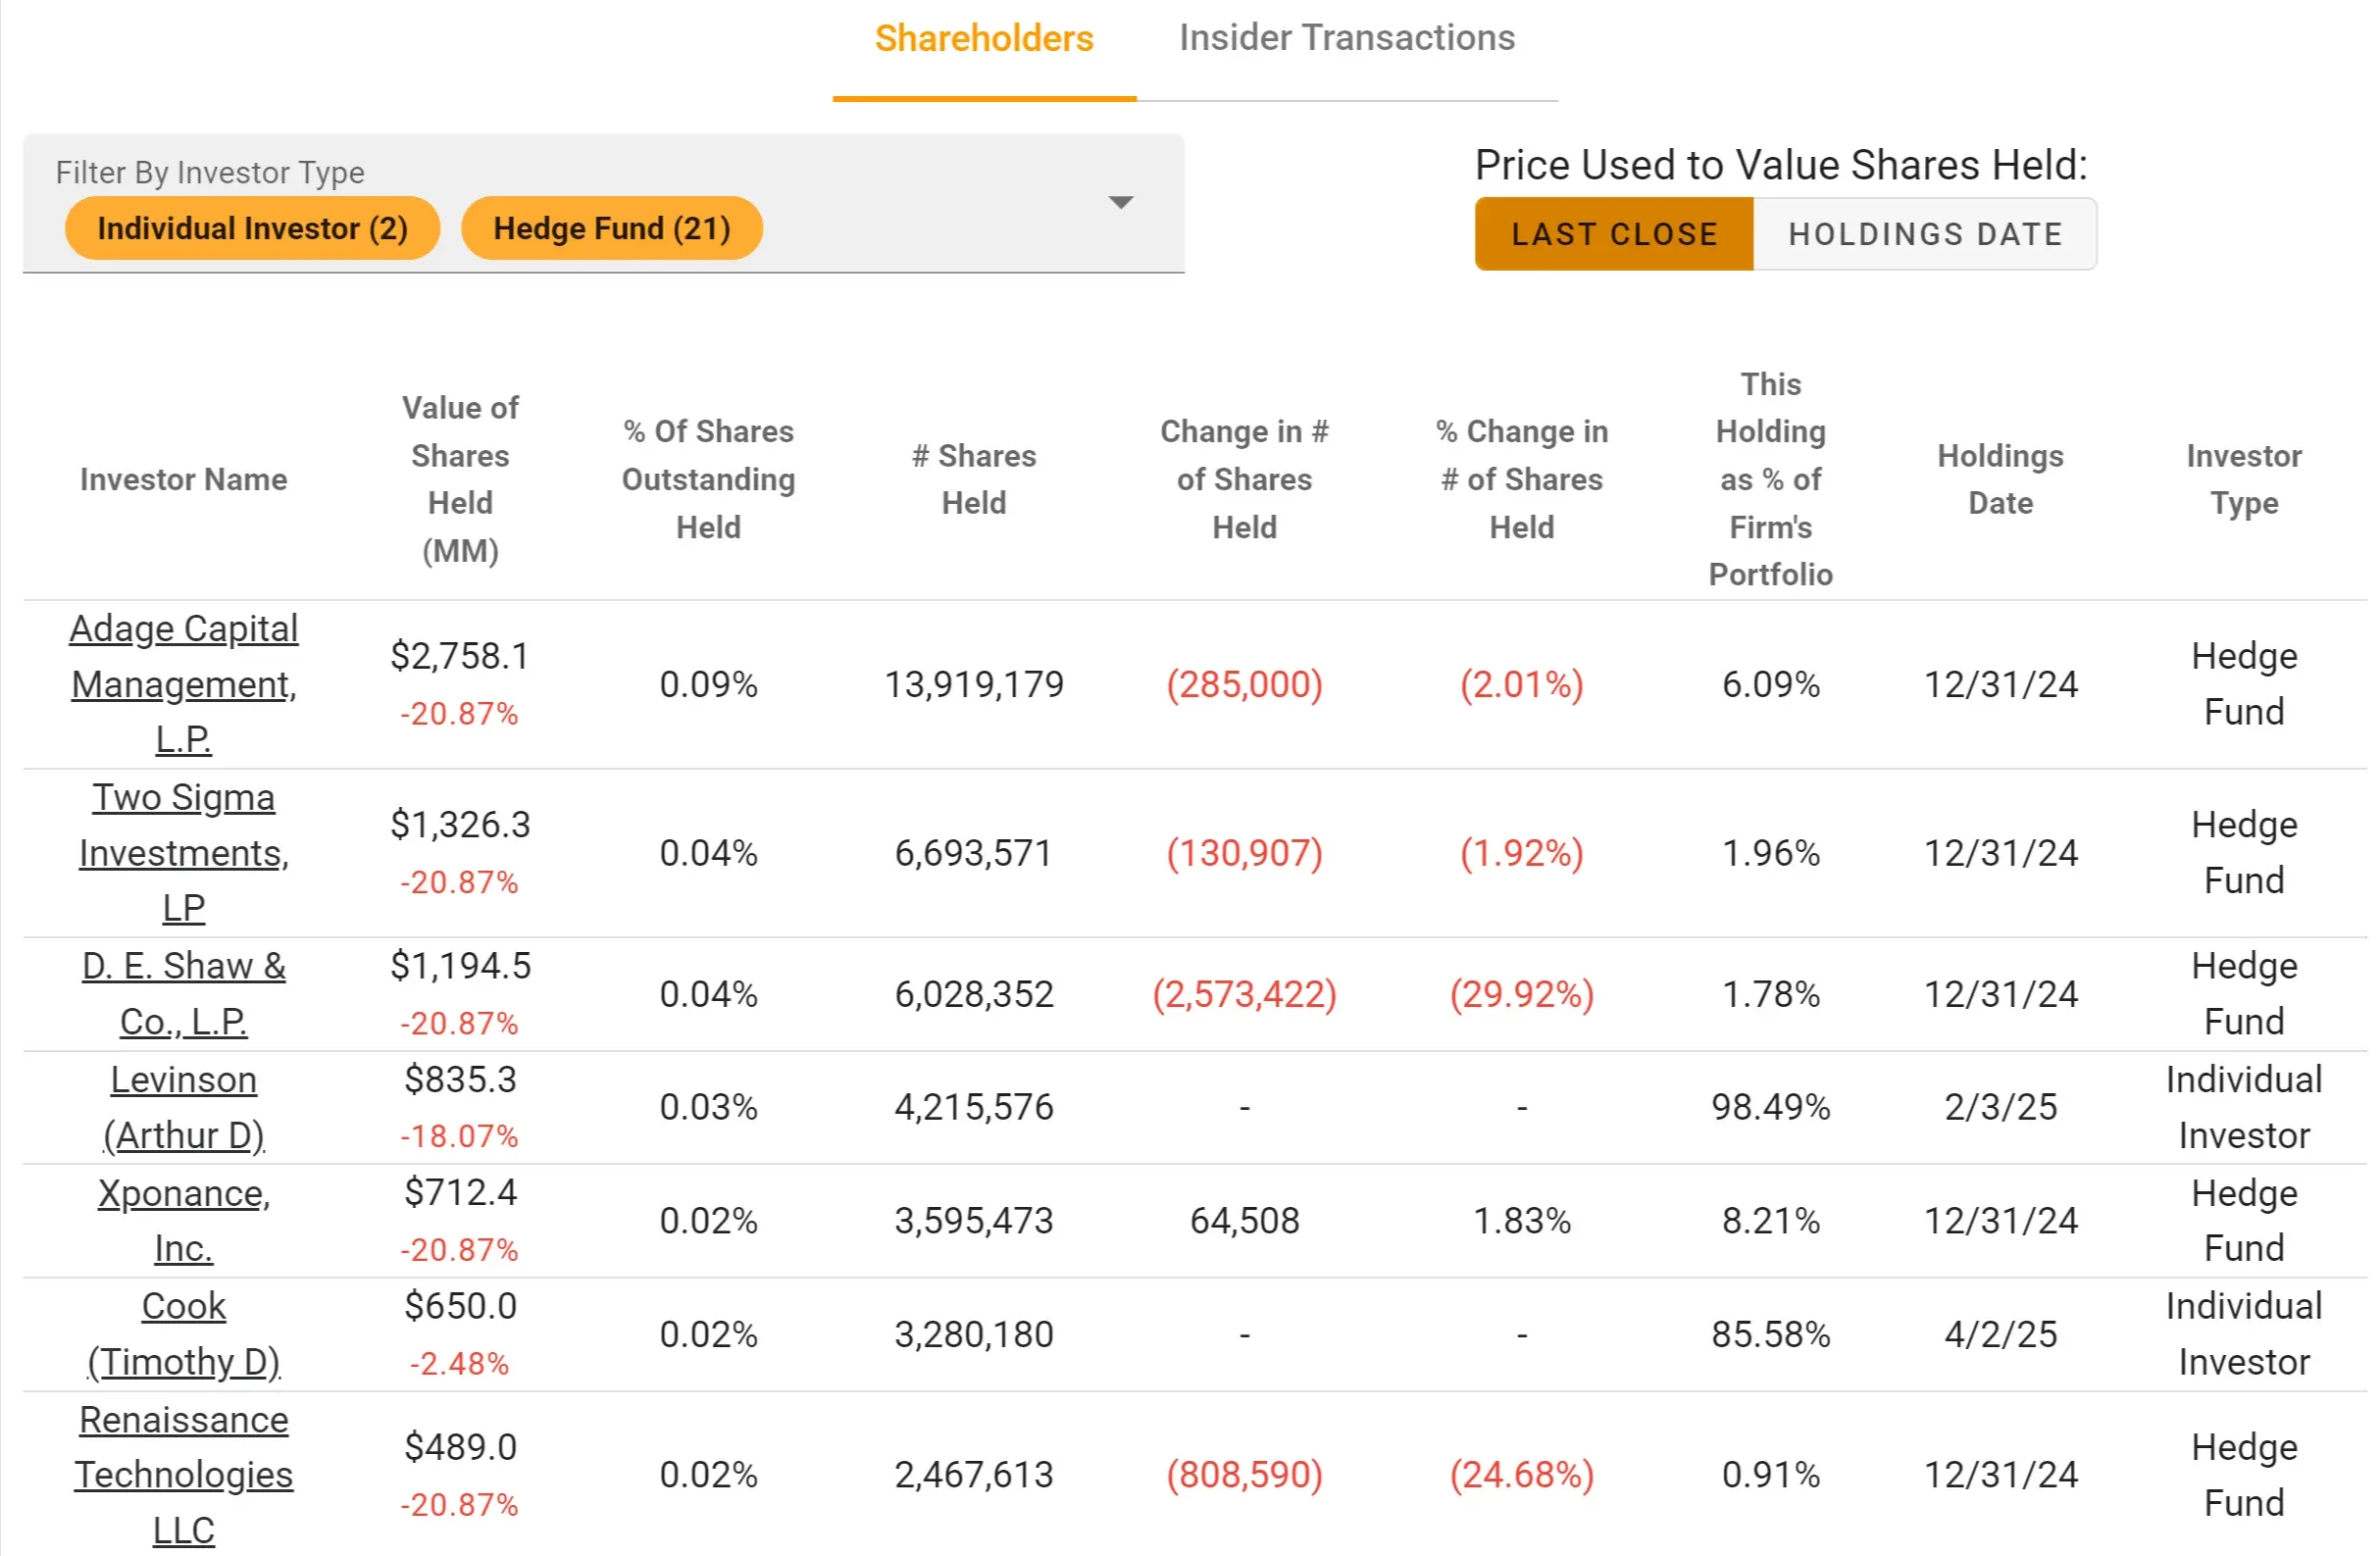
Task: Sort by Value of Shares Held column
Action: coord(460,479)
